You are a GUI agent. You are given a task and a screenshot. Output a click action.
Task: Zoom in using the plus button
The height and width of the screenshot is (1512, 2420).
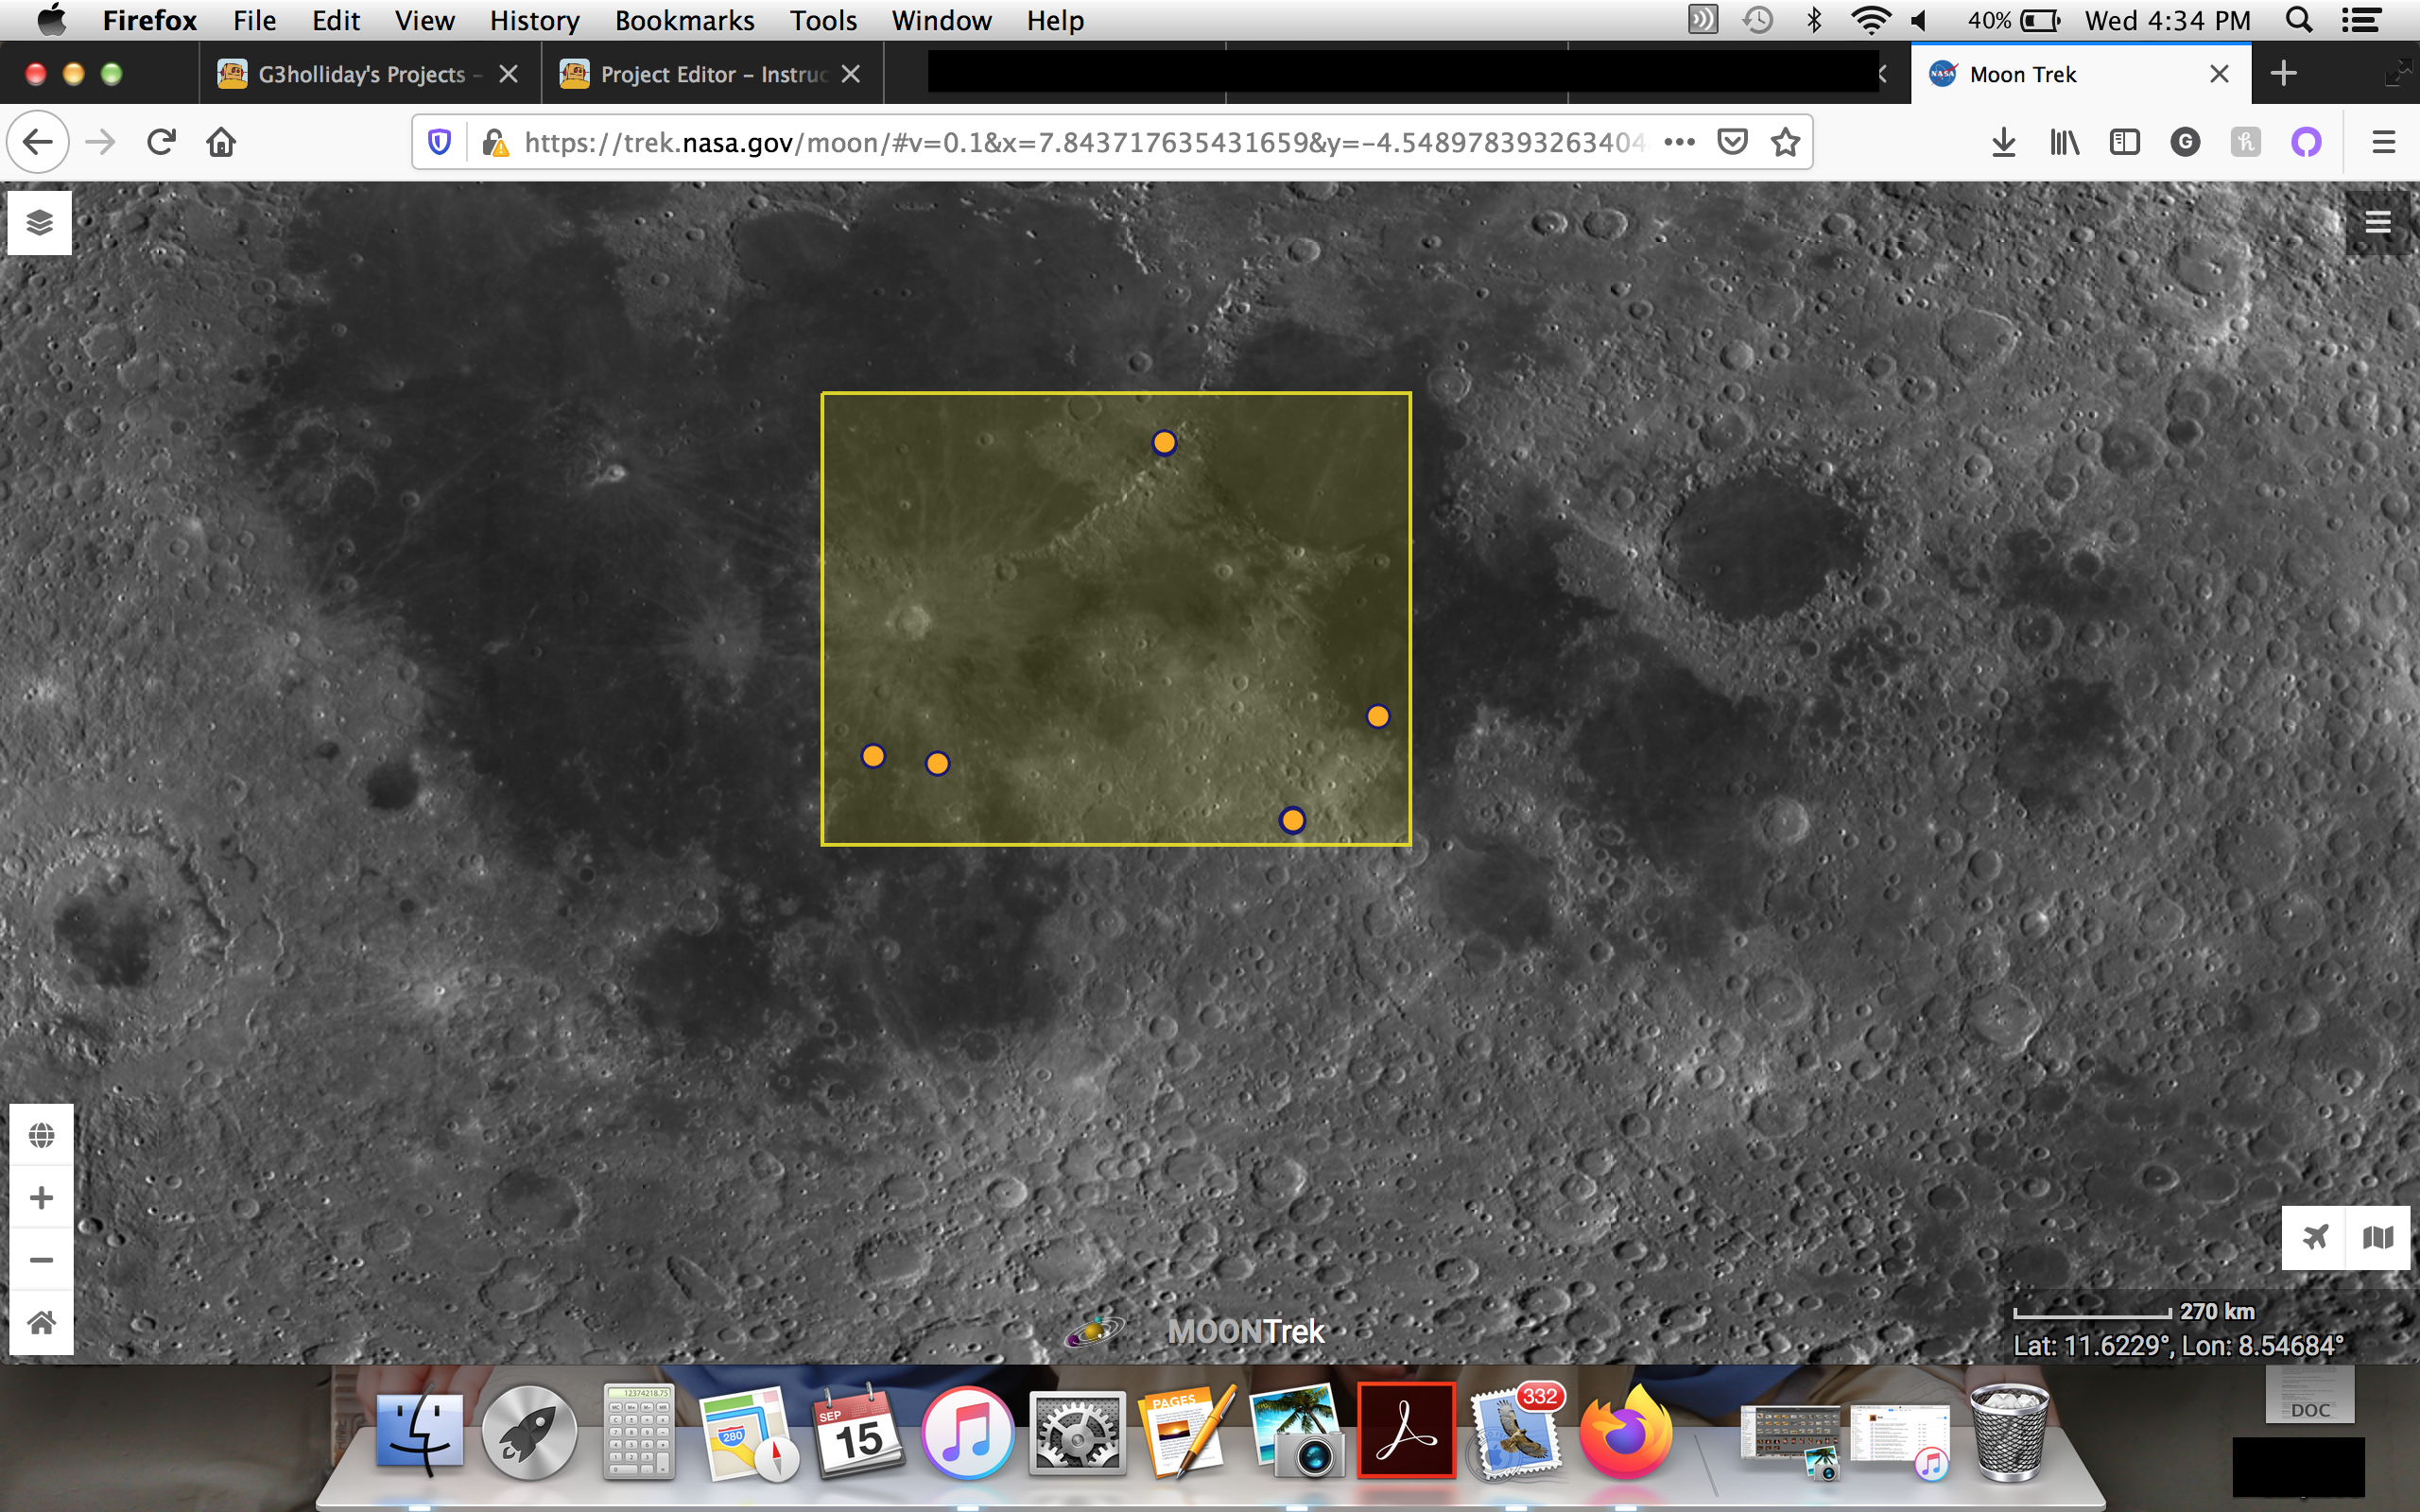41,1197
